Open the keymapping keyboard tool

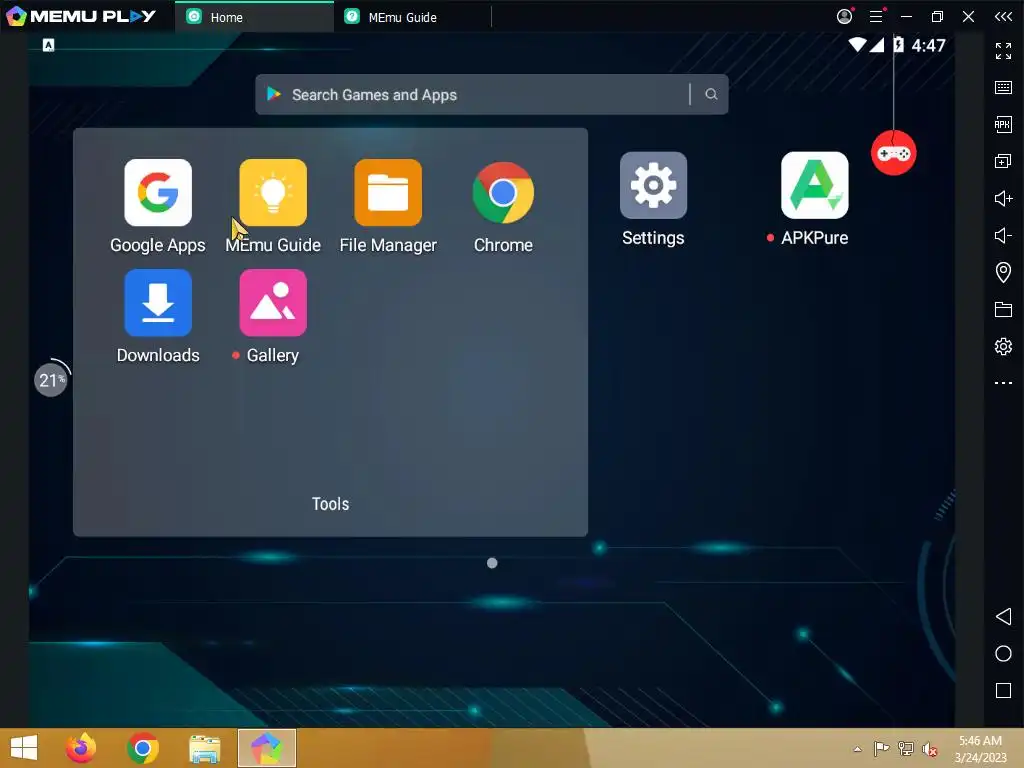tap(1003, 88)
